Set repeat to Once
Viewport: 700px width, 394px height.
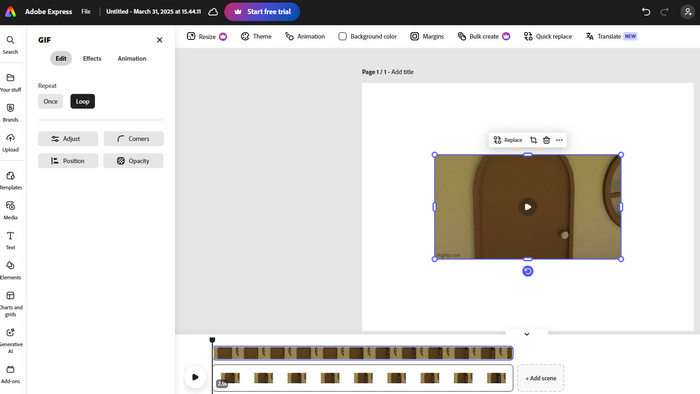pos(50,101)
